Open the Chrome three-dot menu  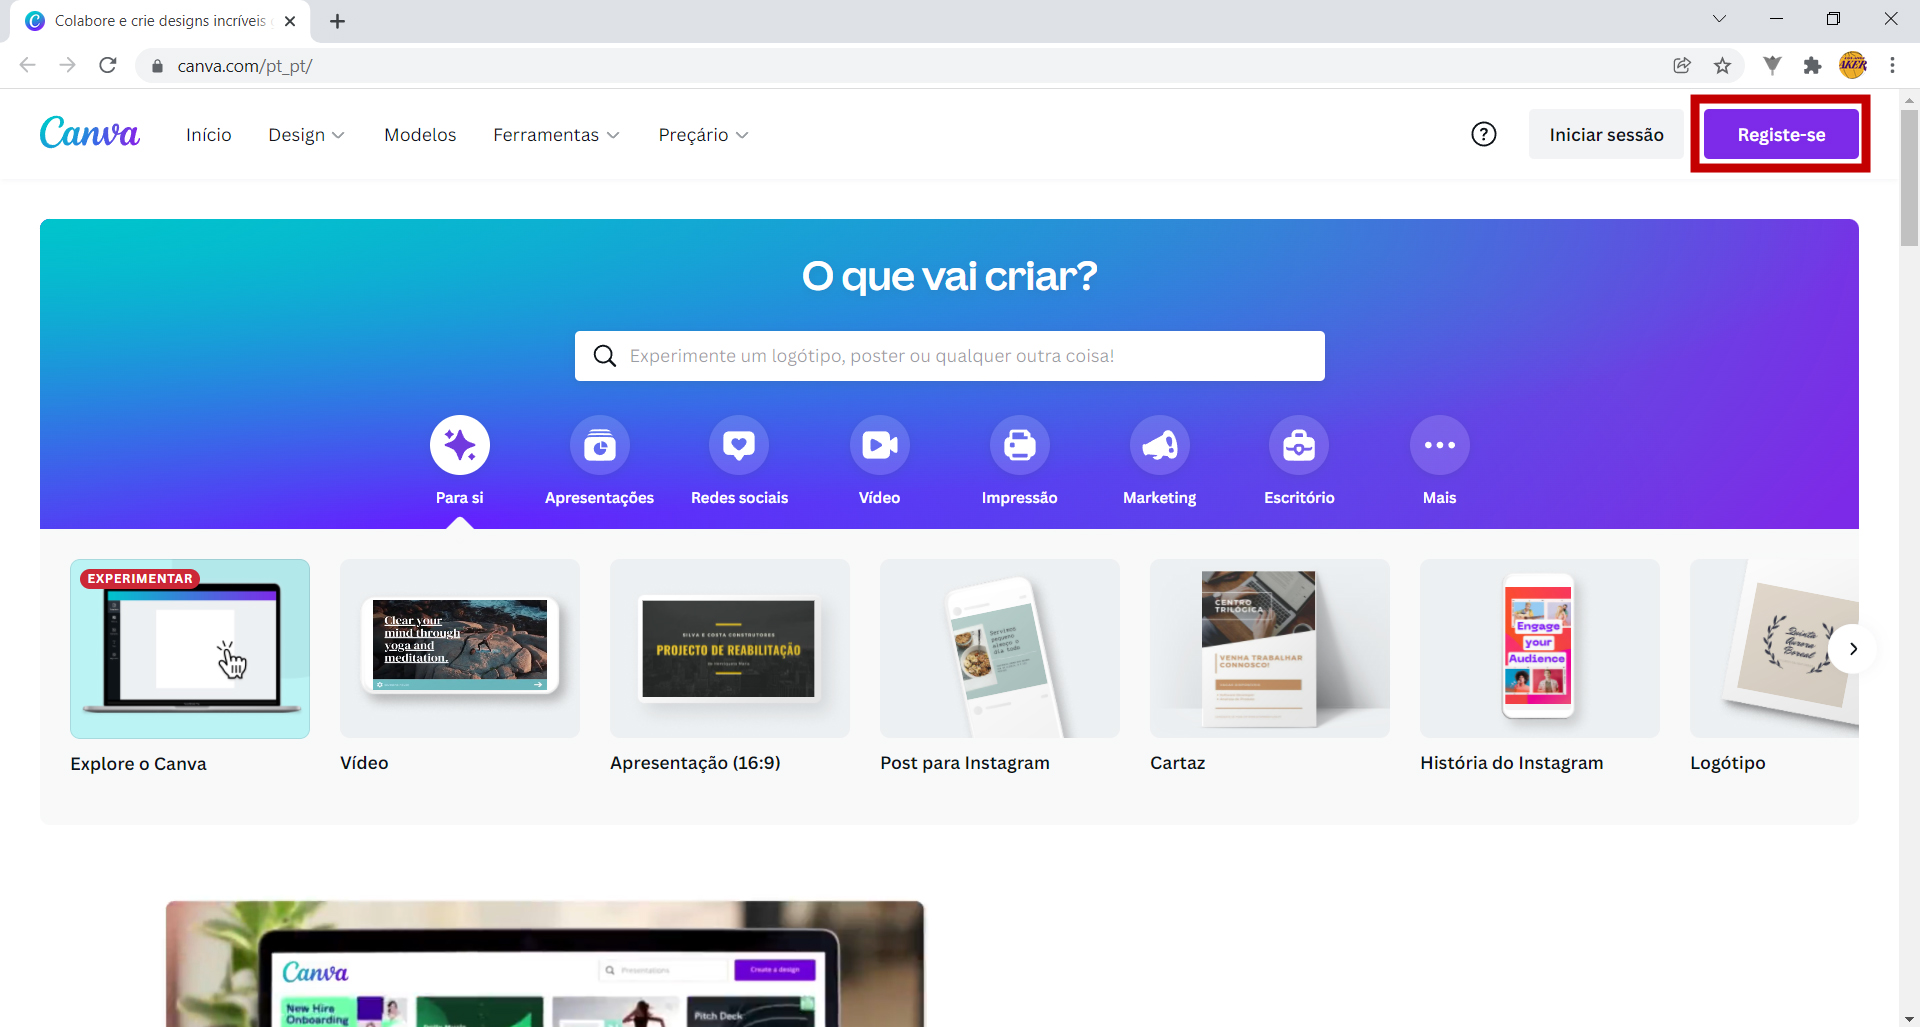point(1892,65)
